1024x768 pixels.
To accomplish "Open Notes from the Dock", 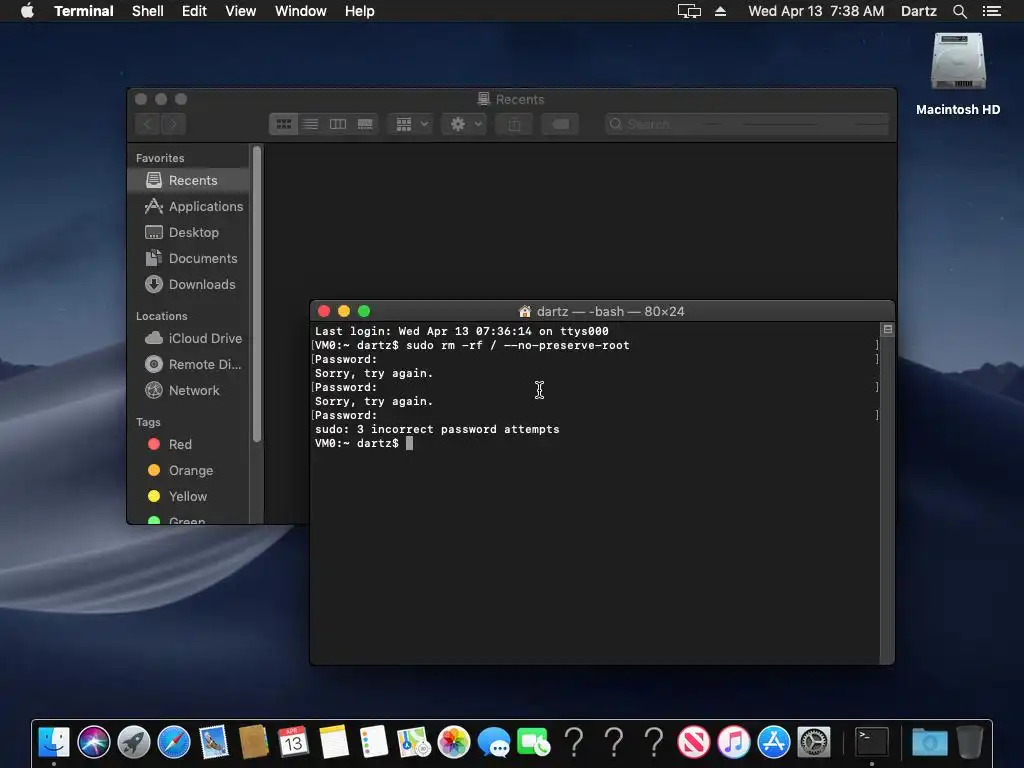I will tap(334, 743).
